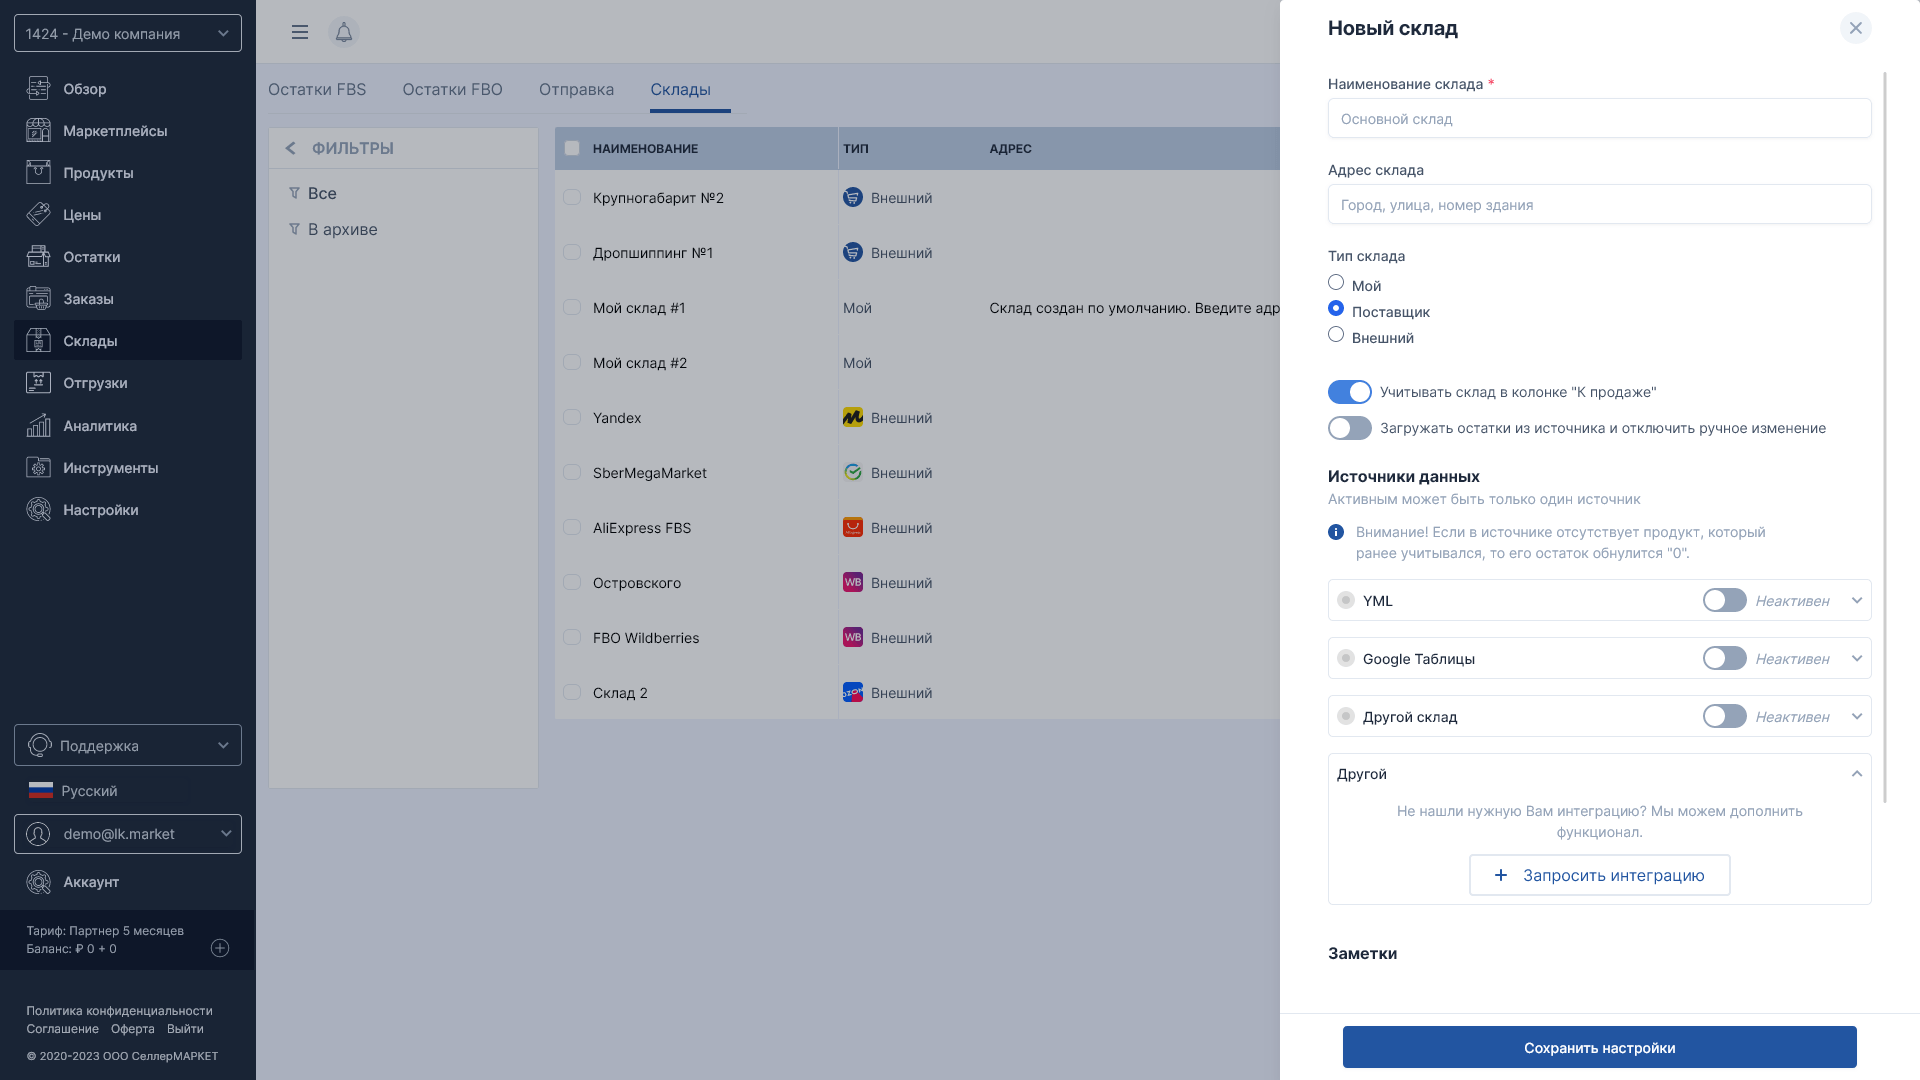Expand the YML source section chevron
1920x1080 pixels.
(x=1857, y=601)
